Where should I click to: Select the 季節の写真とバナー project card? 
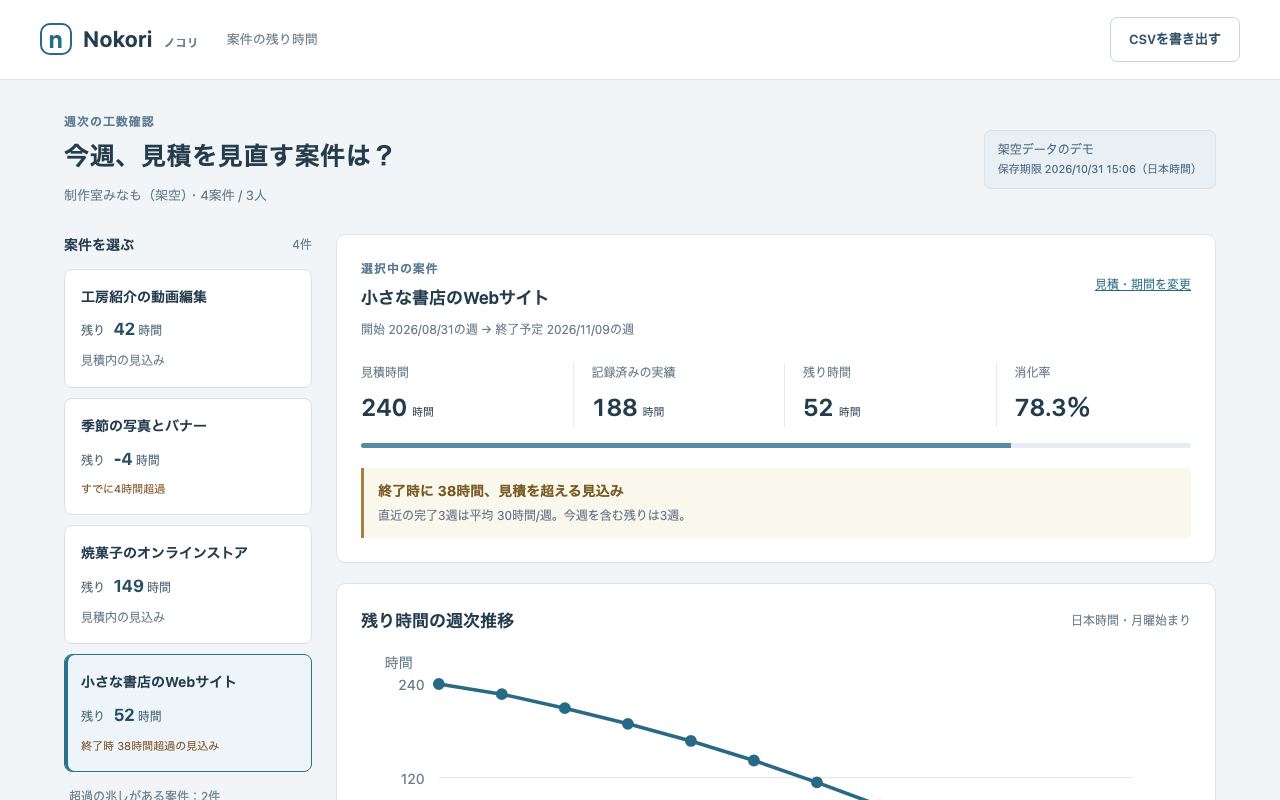188,457
